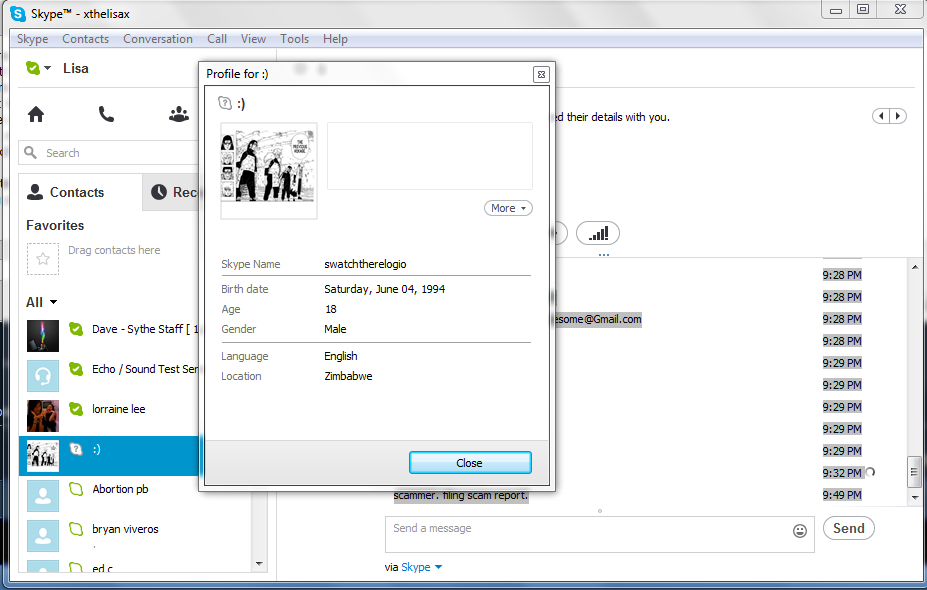Click the favorites star placeholder
The height and width of the screenshot is (590, 927).
[x=43, y=259]
